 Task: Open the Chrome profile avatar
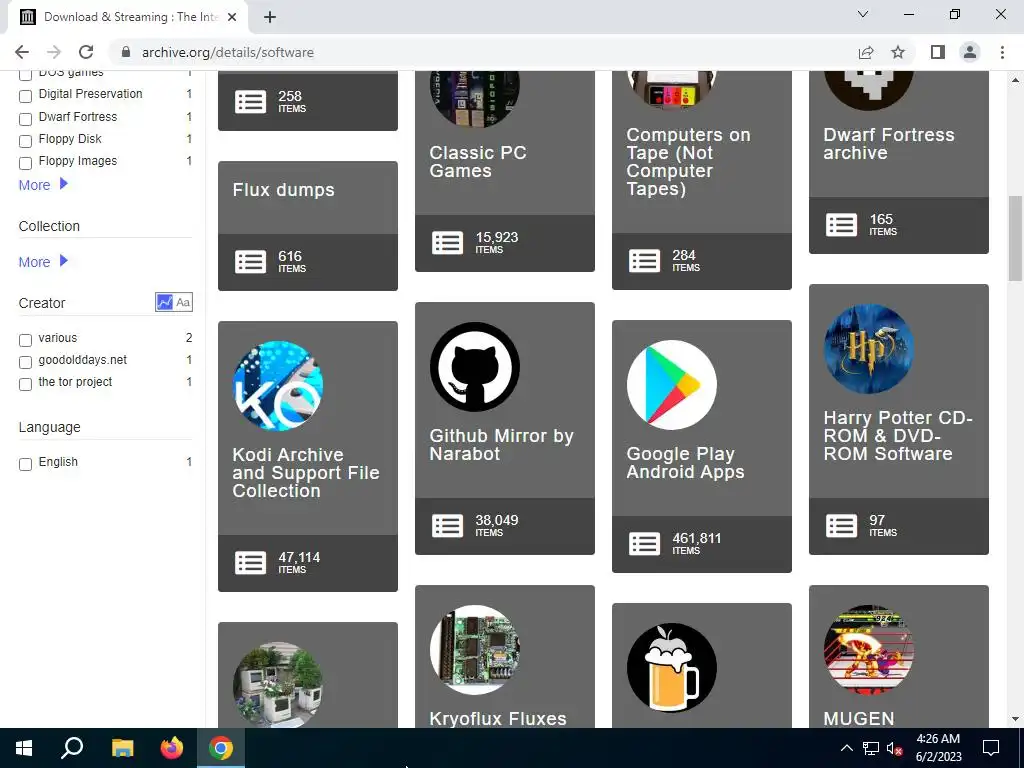tap(970, 52)
